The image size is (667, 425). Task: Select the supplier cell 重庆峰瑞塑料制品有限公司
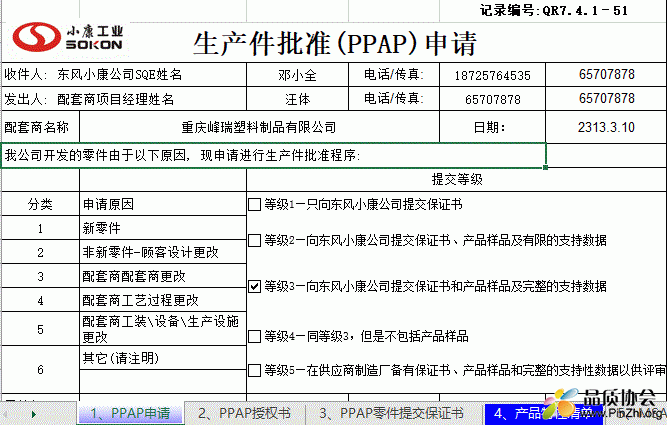pyautogui.click(x=259, y=127)
